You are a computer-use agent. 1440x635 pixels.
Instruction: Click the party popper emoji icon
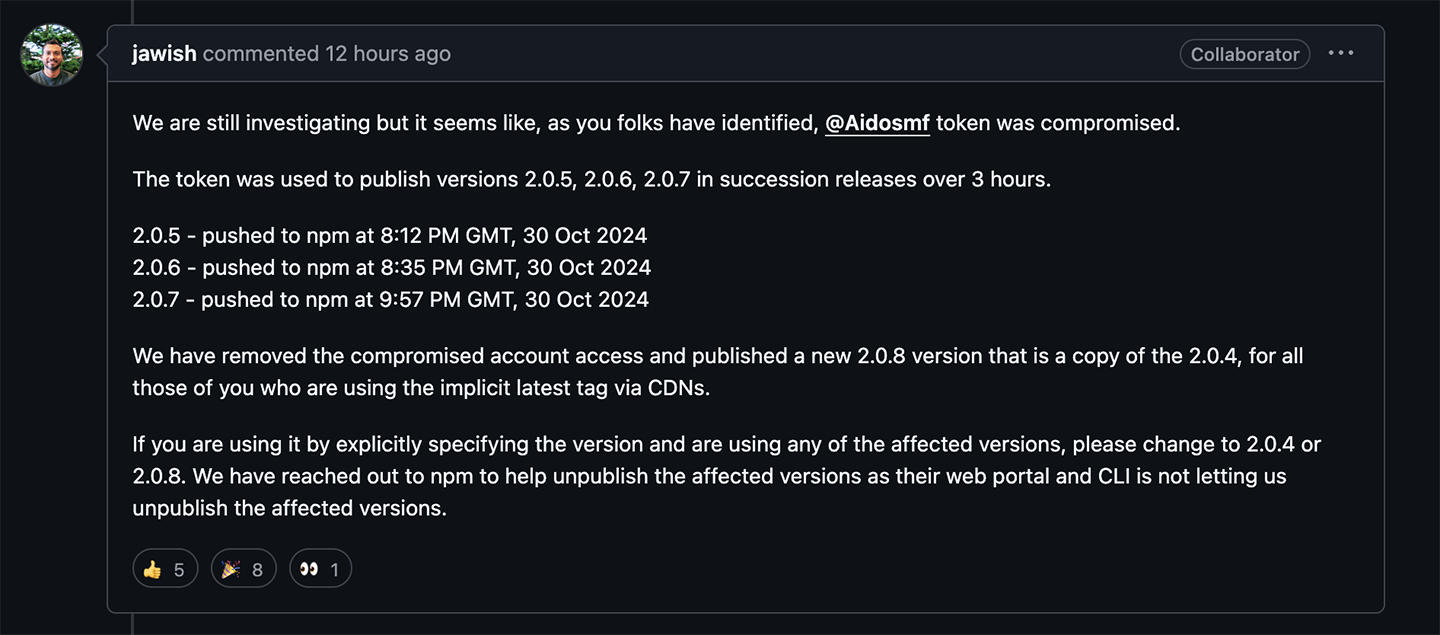(x=230, y=569)
